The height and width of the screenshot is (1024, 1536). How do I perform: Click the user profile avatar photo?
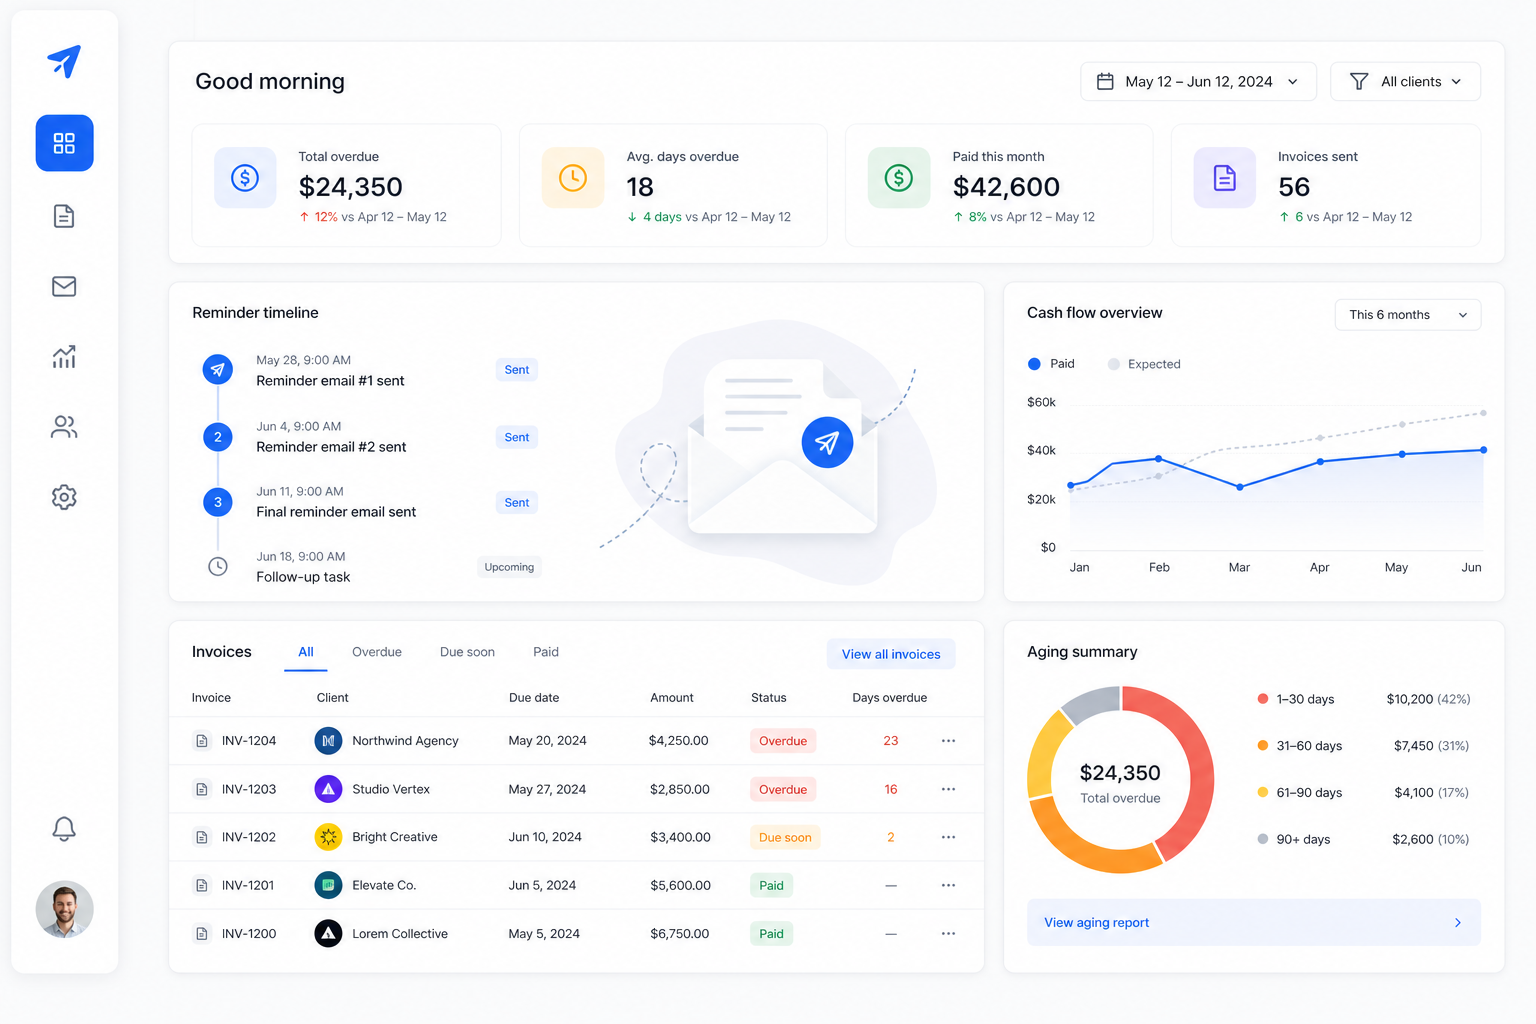point(64,909)
